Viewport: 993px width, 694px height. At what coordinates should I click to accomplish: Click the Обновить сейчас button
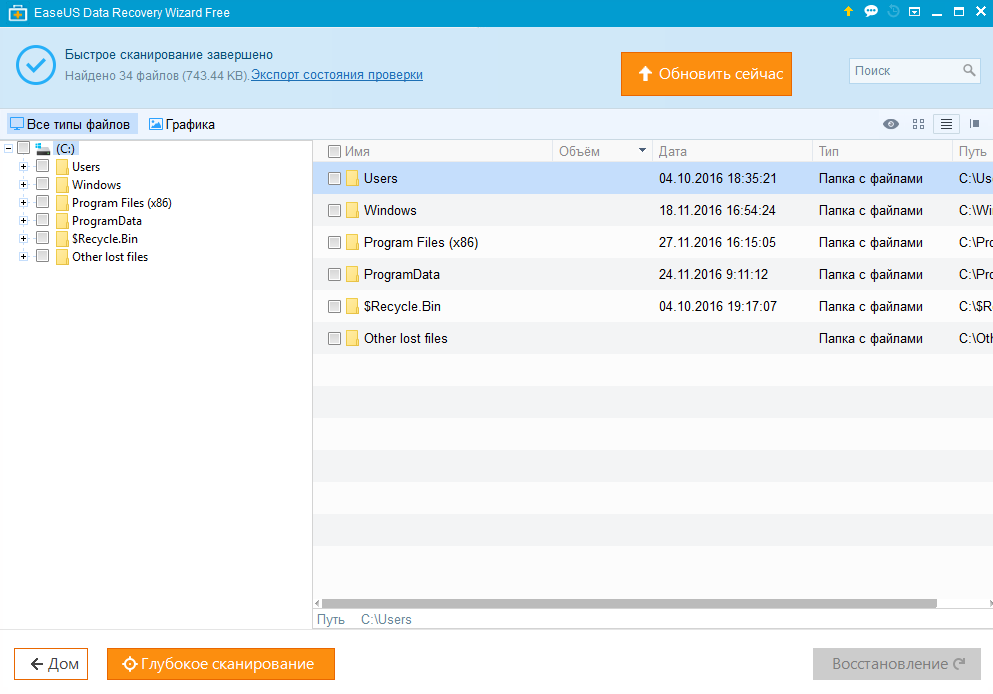(706, 74)
